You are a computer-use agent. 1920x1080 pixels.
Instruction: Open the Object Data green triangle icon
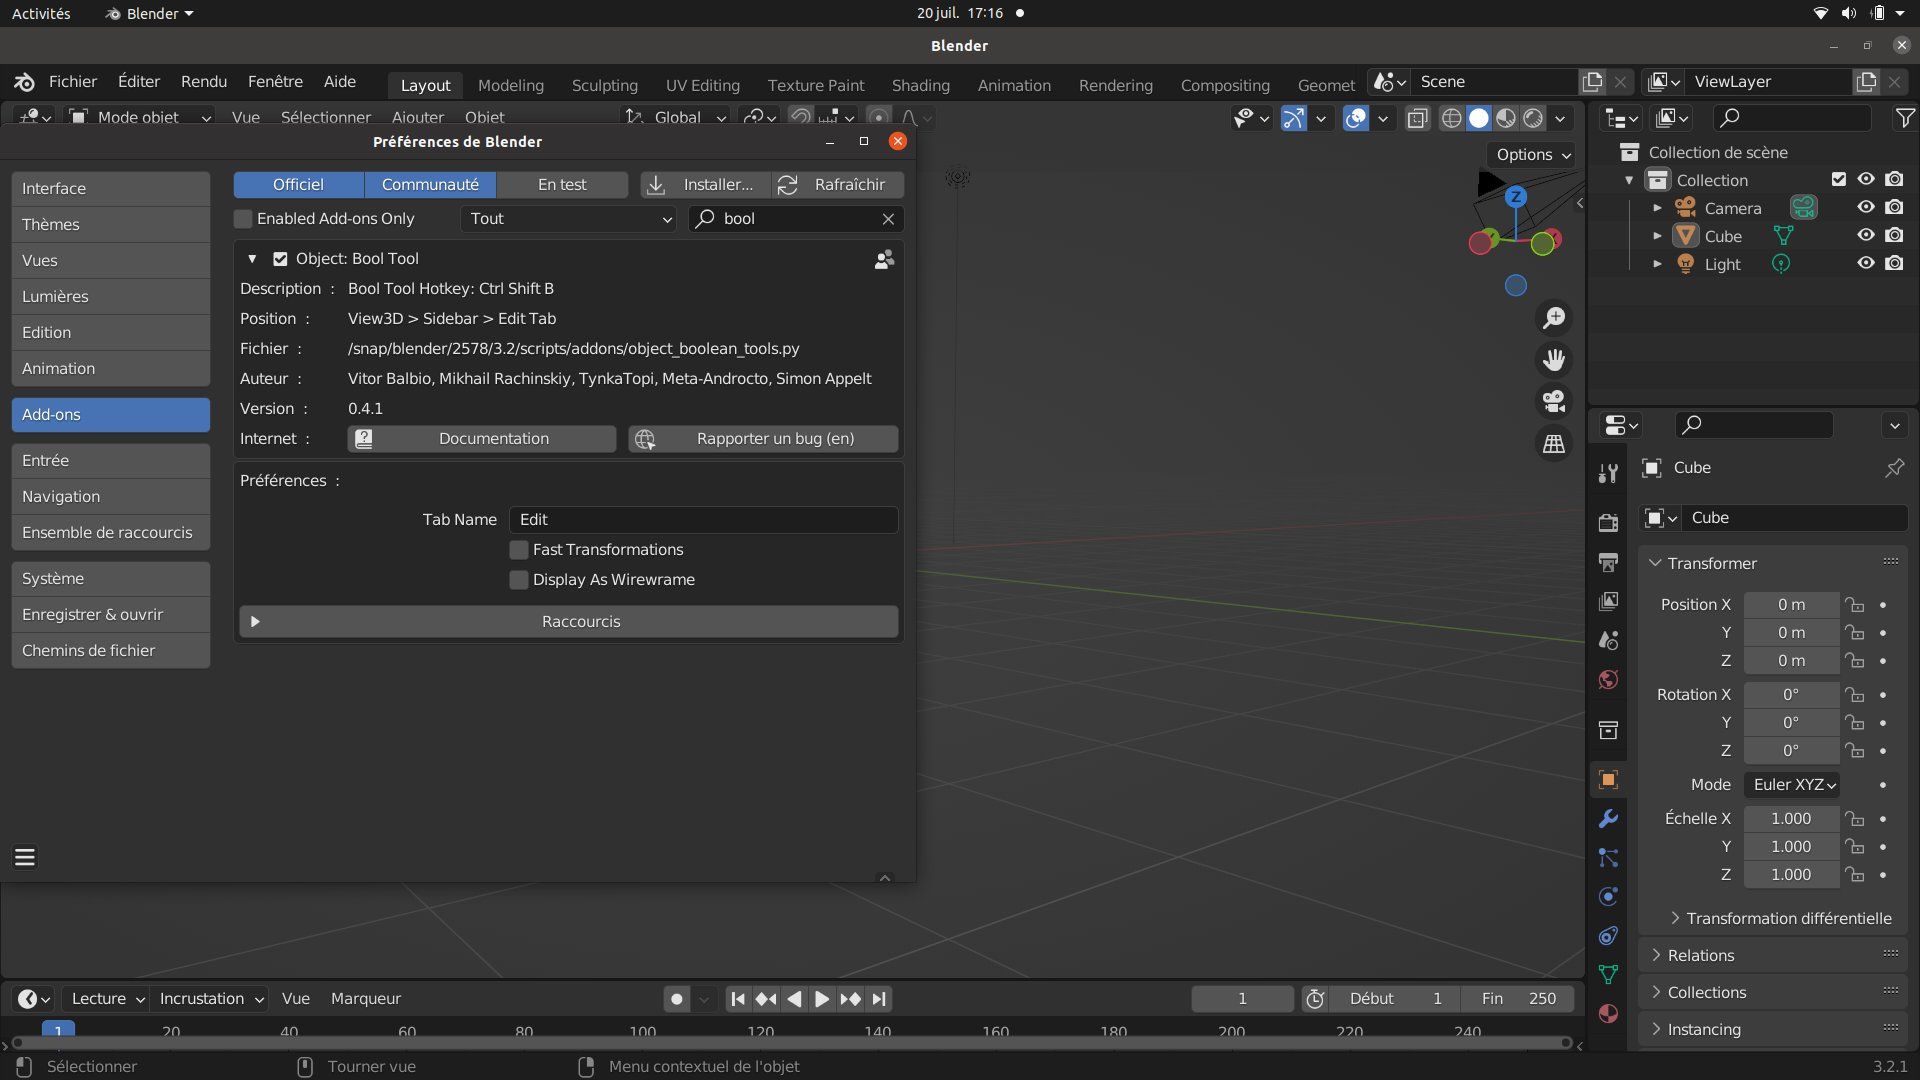[1608, 974]
